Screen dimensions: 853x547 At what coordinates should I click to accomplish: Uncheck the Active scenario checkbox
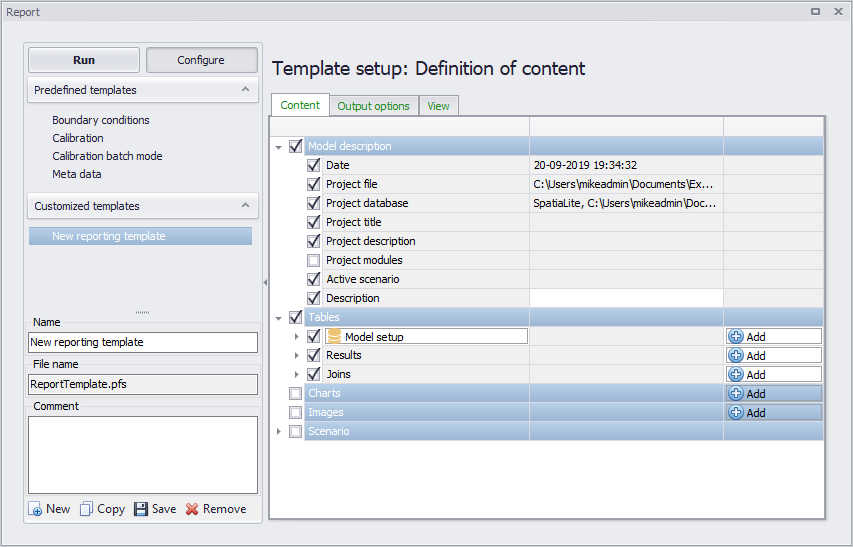[x=313, y=279]
